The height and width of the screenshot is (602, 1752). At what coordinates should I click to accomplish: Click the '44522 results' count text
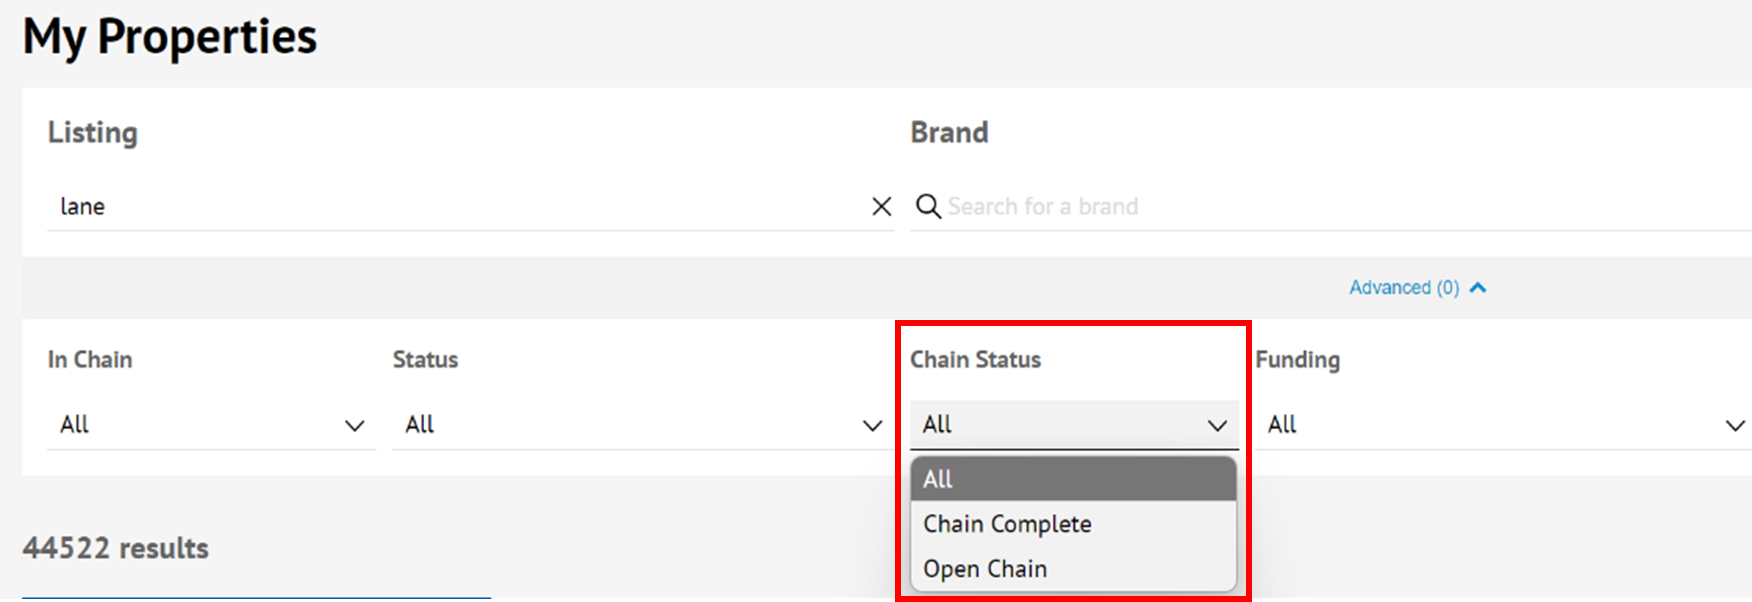116,548
